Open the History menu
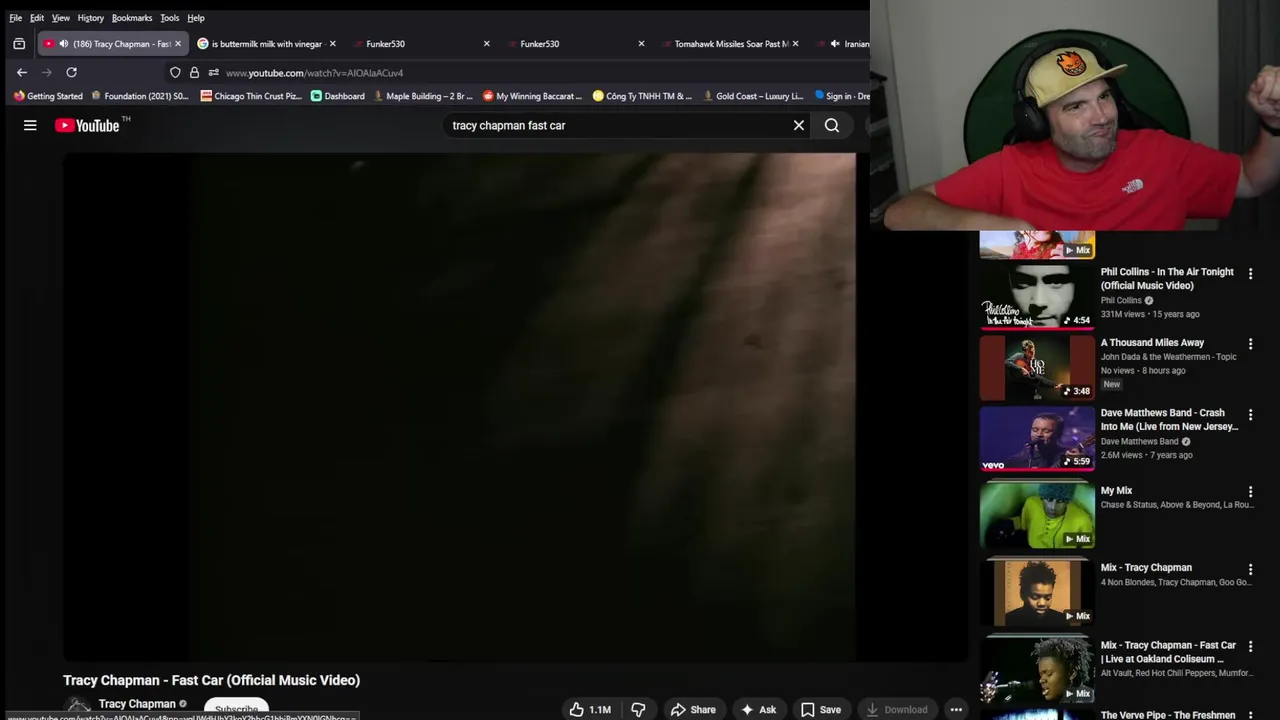Viewport: 1280px width, 720px height. (x=90, y=18)
